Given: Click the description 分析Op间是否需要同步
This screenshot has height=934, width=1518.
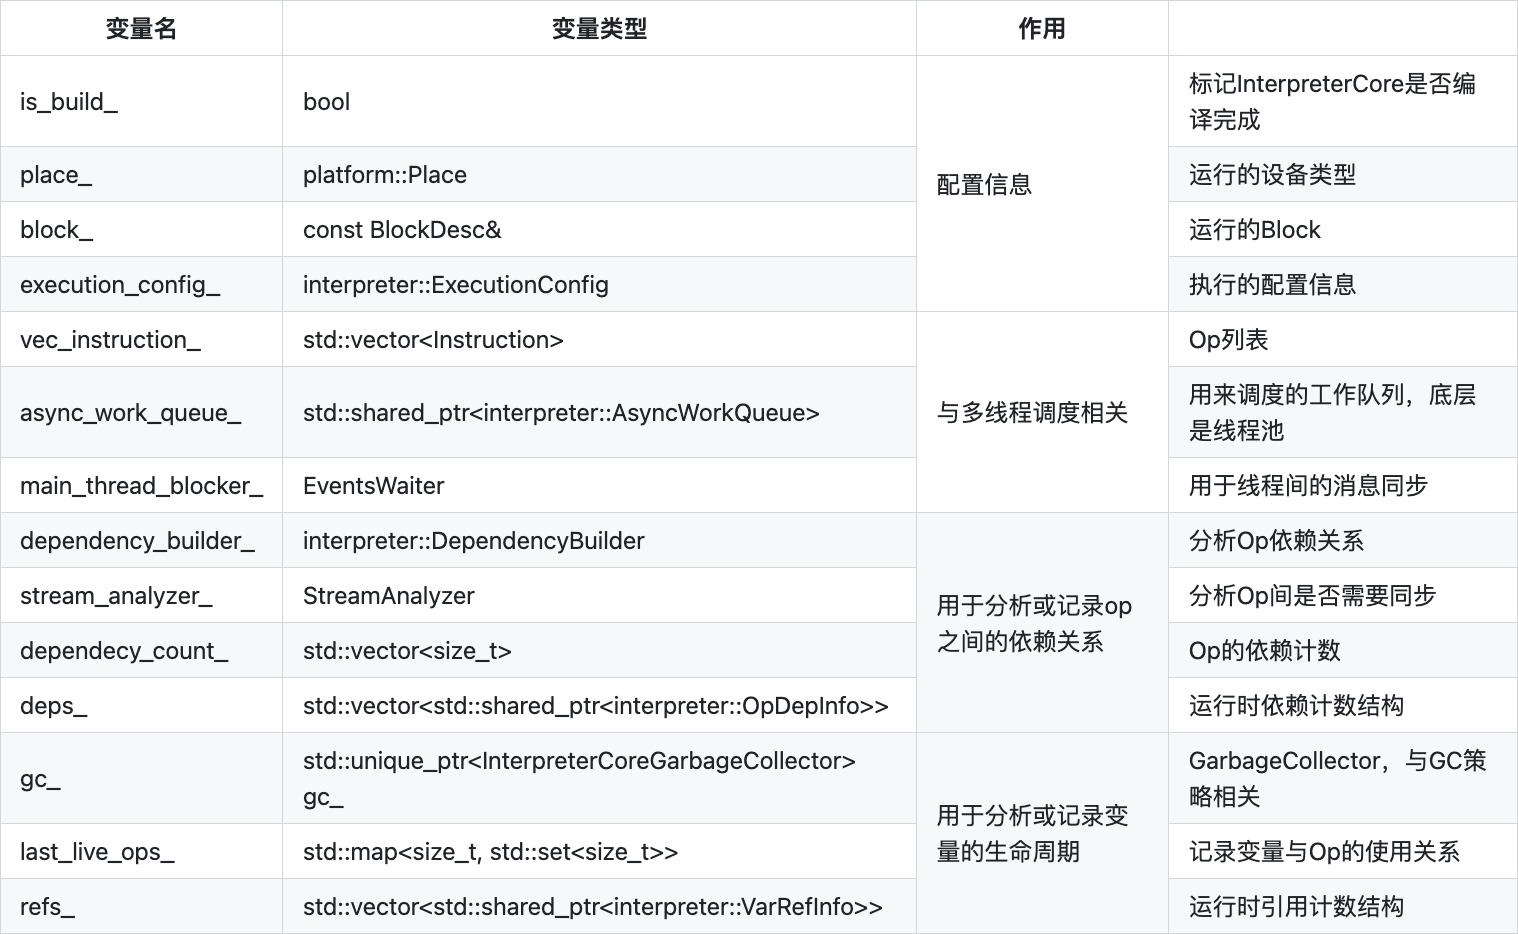Looking at the screenshot, I should pyautogui.click(x=1343, y=595).
